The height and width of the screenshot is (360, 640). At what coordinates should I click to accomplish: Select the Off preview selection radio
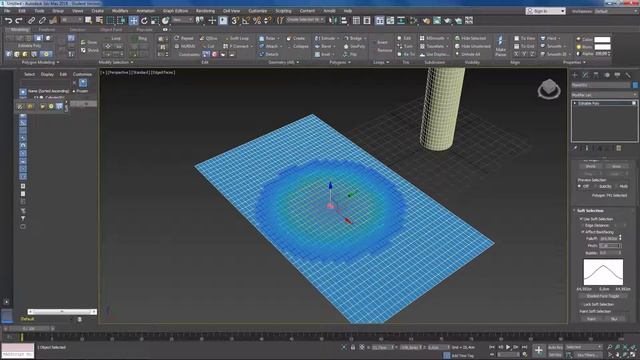click(x=579, y=186)
